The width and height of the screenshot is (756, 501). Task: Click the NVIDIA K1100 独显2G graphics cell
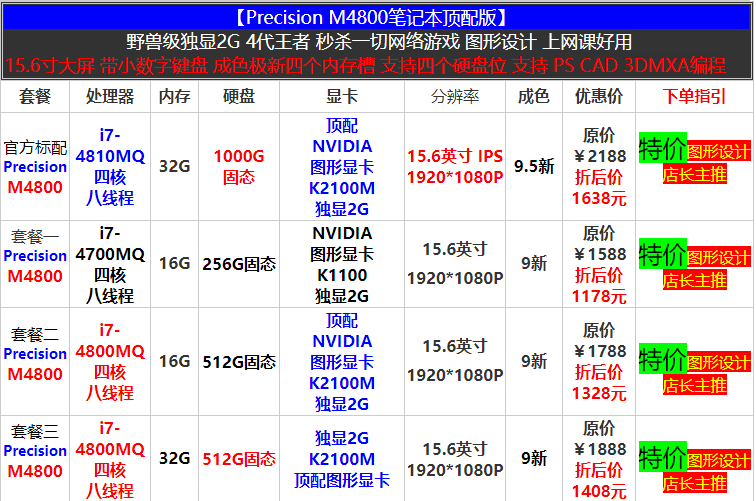pos(342,264)
